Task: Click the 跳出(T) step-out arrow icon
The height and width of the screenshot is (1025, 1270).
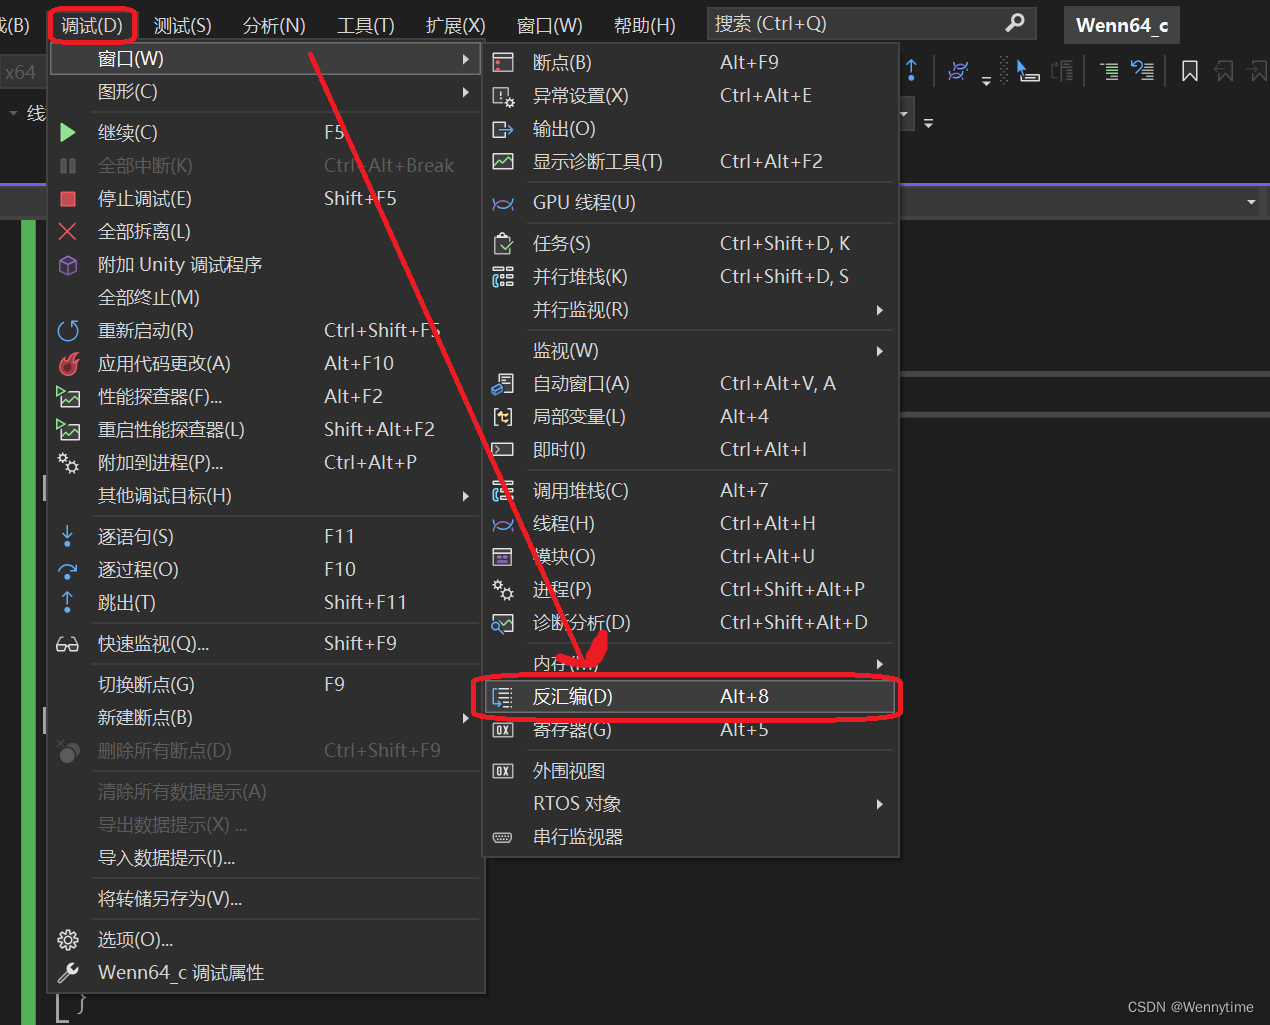Action: [67, 602]
